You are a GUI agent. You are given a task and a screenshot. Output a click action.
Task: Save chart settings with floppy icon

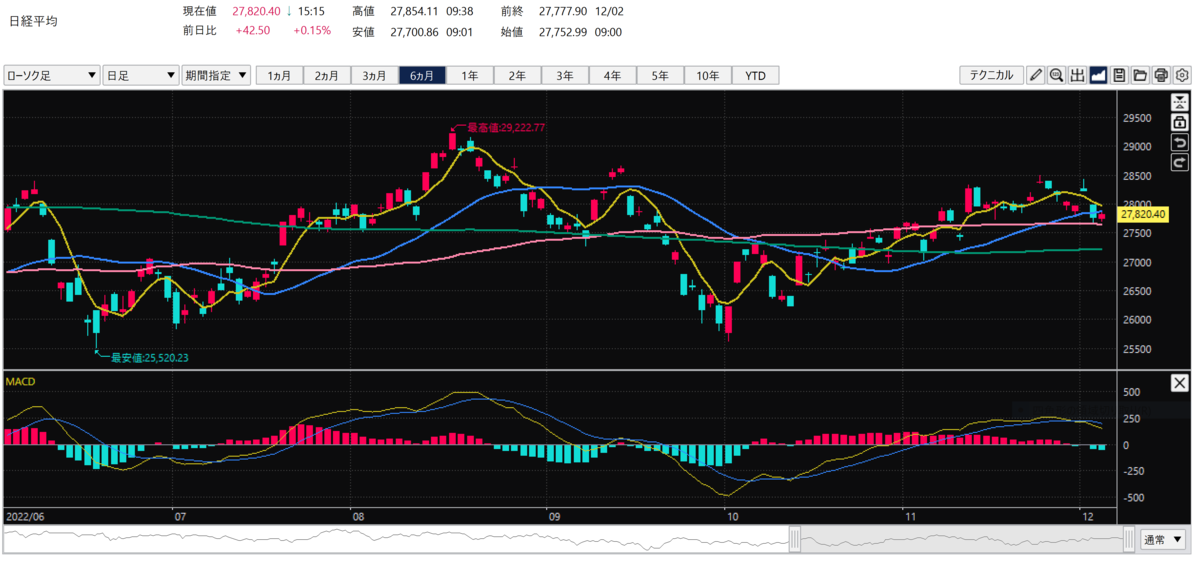(1119, 75)
